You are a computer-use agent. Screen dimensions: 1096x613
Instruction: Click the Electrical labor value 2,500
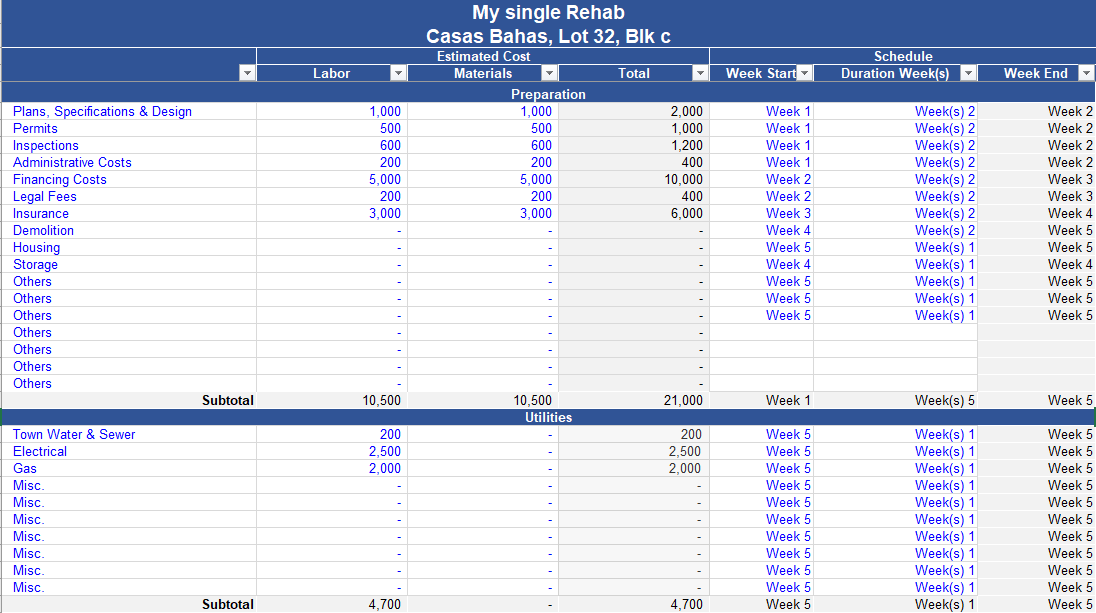(384, 451)
